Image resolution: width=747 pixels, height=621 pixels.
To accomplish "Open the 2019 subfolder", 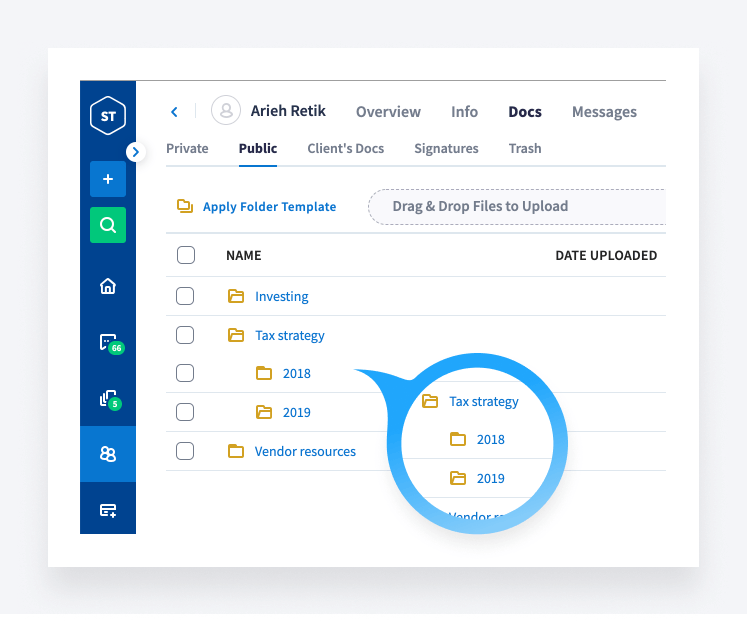I will [296, 412].
